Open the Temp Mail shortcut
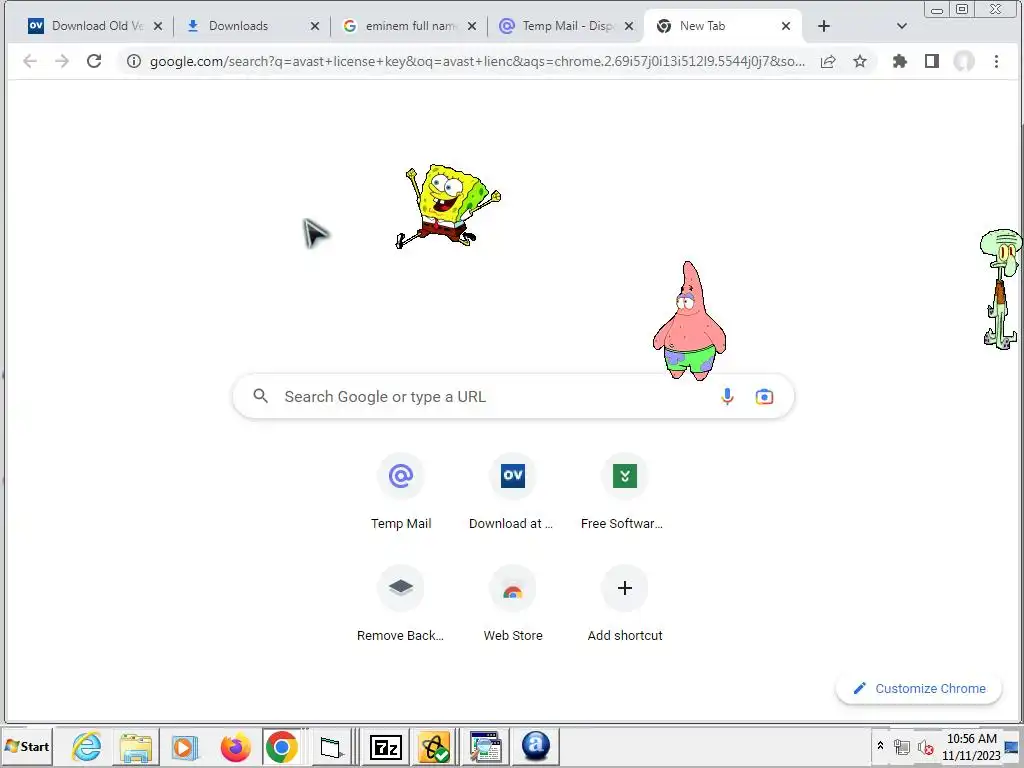Viewport: 1024px width, 768px height. click(x=401, y=492)
